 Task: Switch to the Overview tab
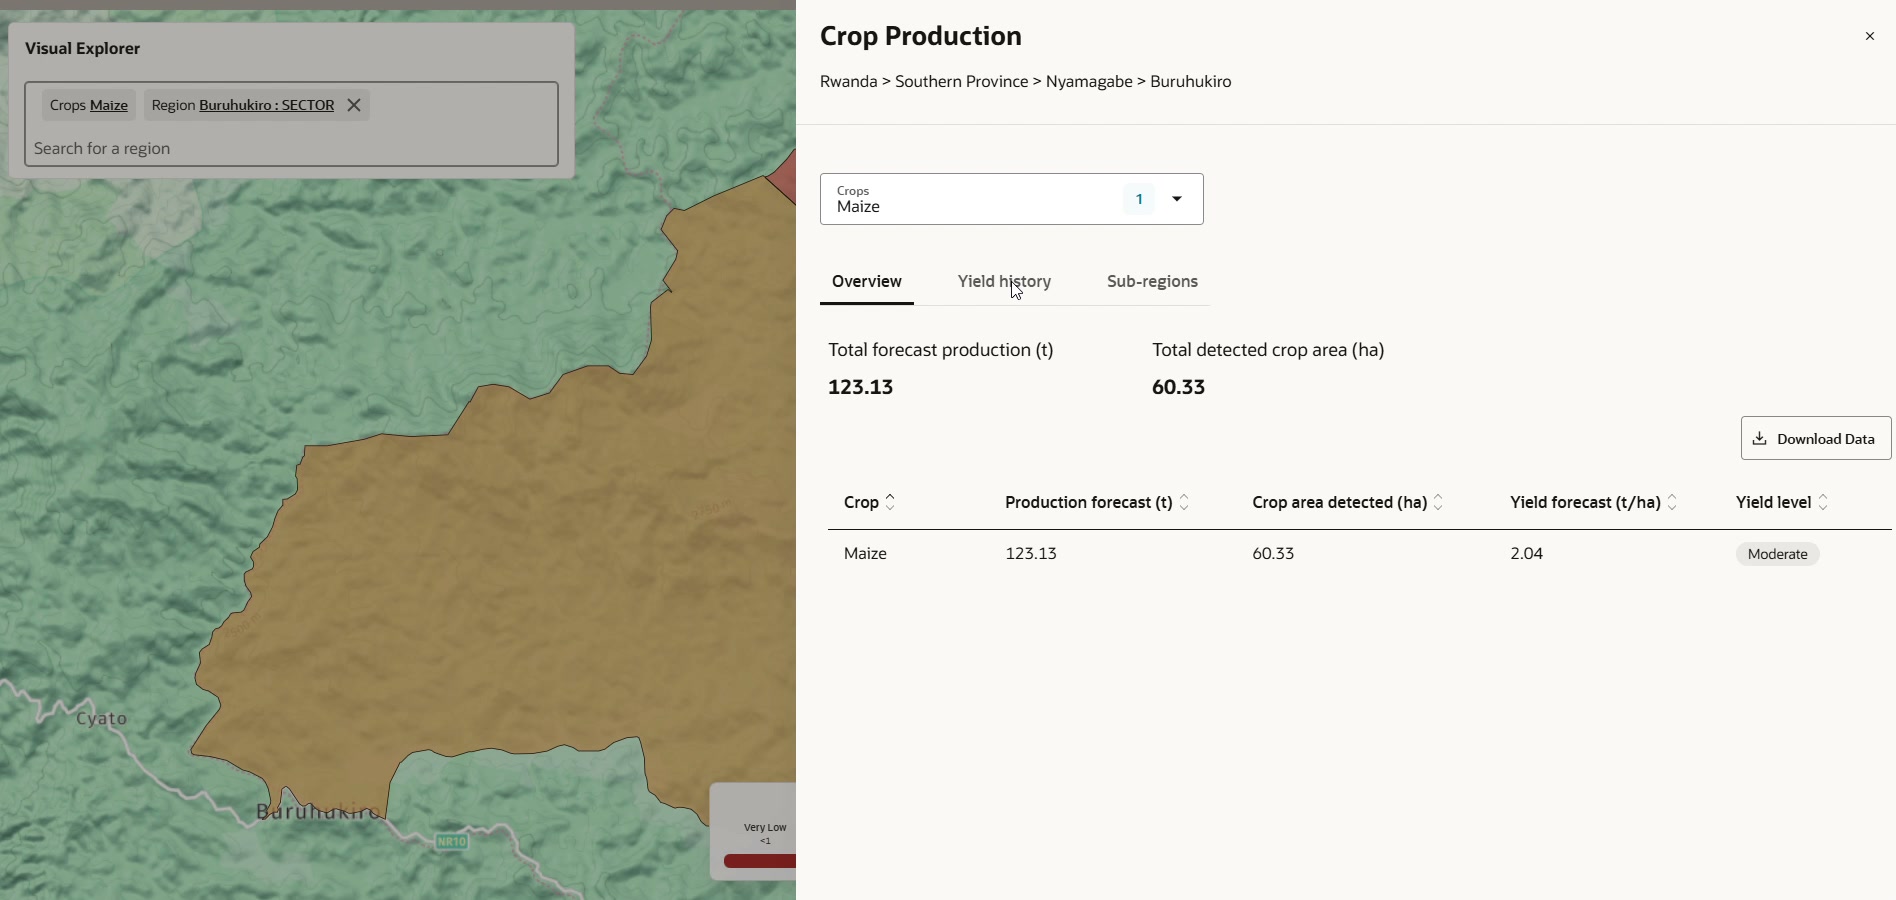click(867, 282)
